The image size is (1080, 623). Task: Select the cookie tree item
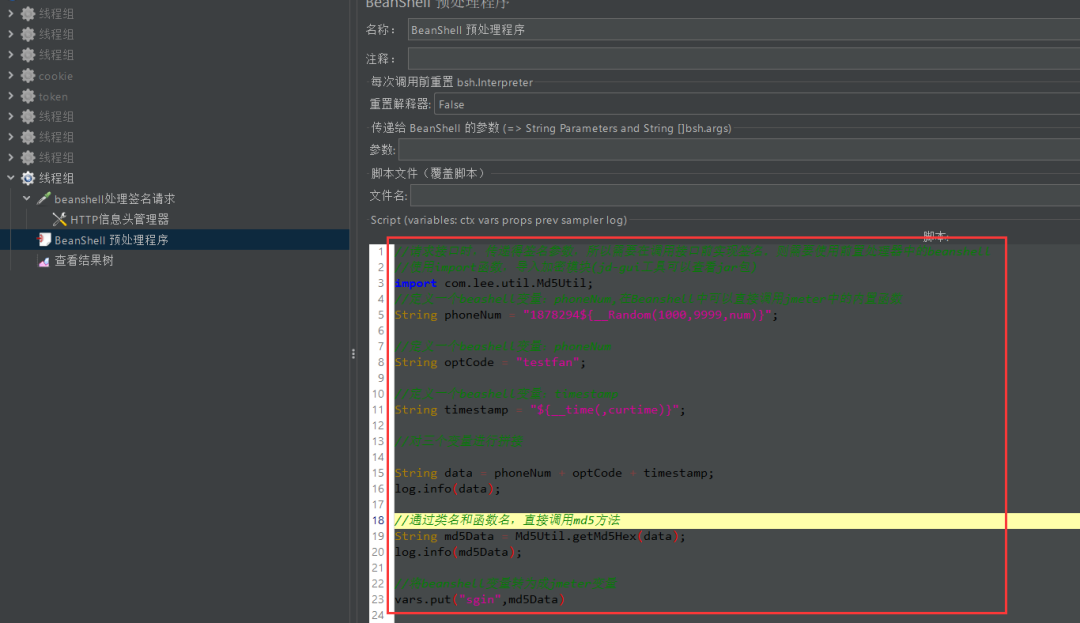pos(56,76)
